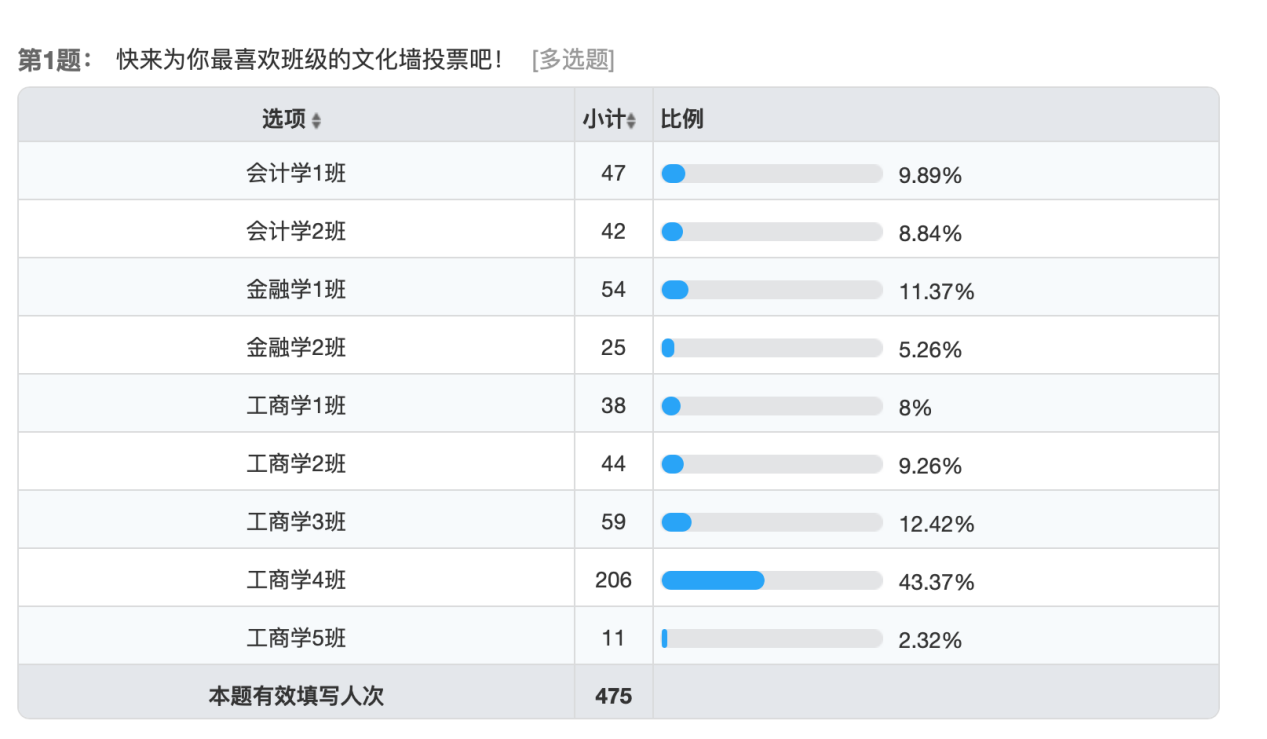The width and height of the screenshot is (1267, 739).
Task: Click the 比例 column header
Action: coord(681,119)
